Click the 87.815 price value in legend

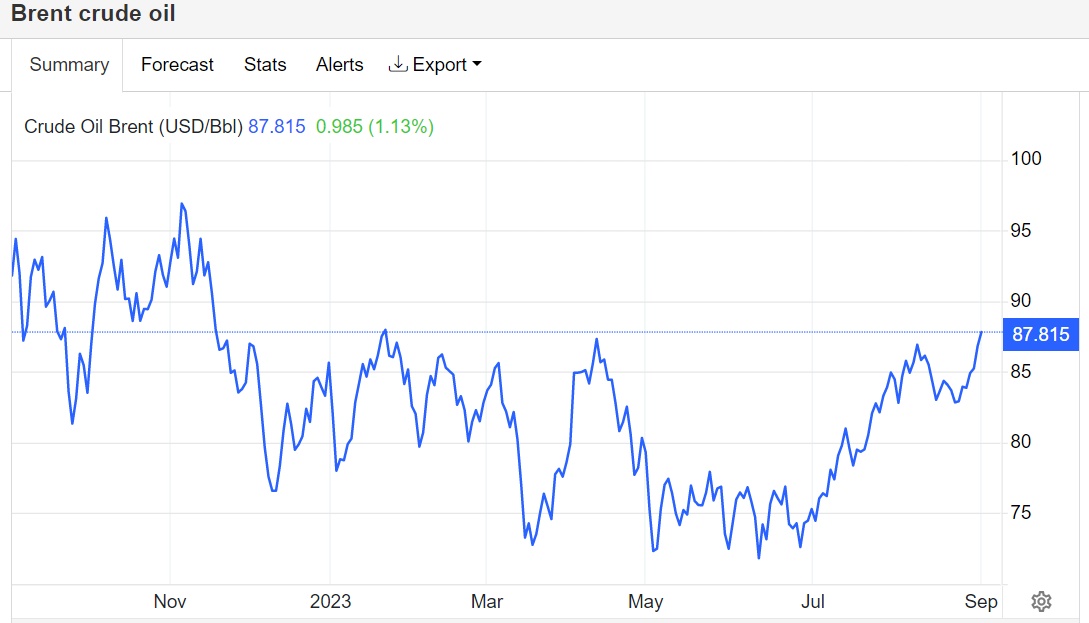tap(276, 126)
